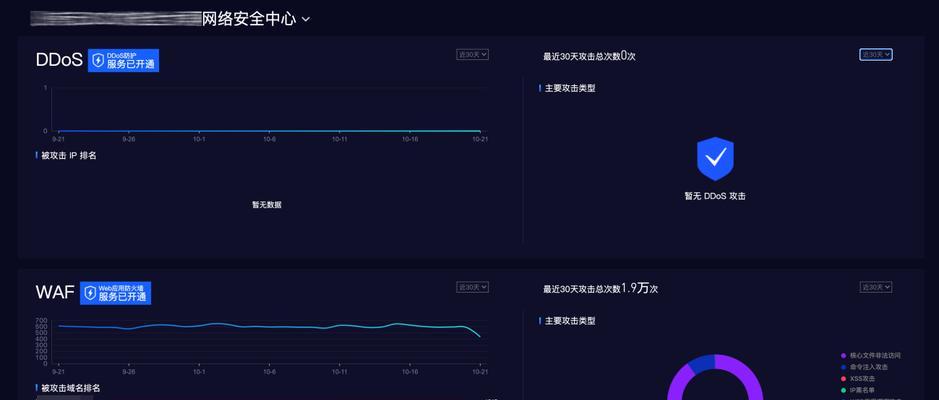This screenshot has width=939, height=400.
Task: Click 被攻击 IP 排名 section label
Action: pyautogui.click(x=68, y=155)
